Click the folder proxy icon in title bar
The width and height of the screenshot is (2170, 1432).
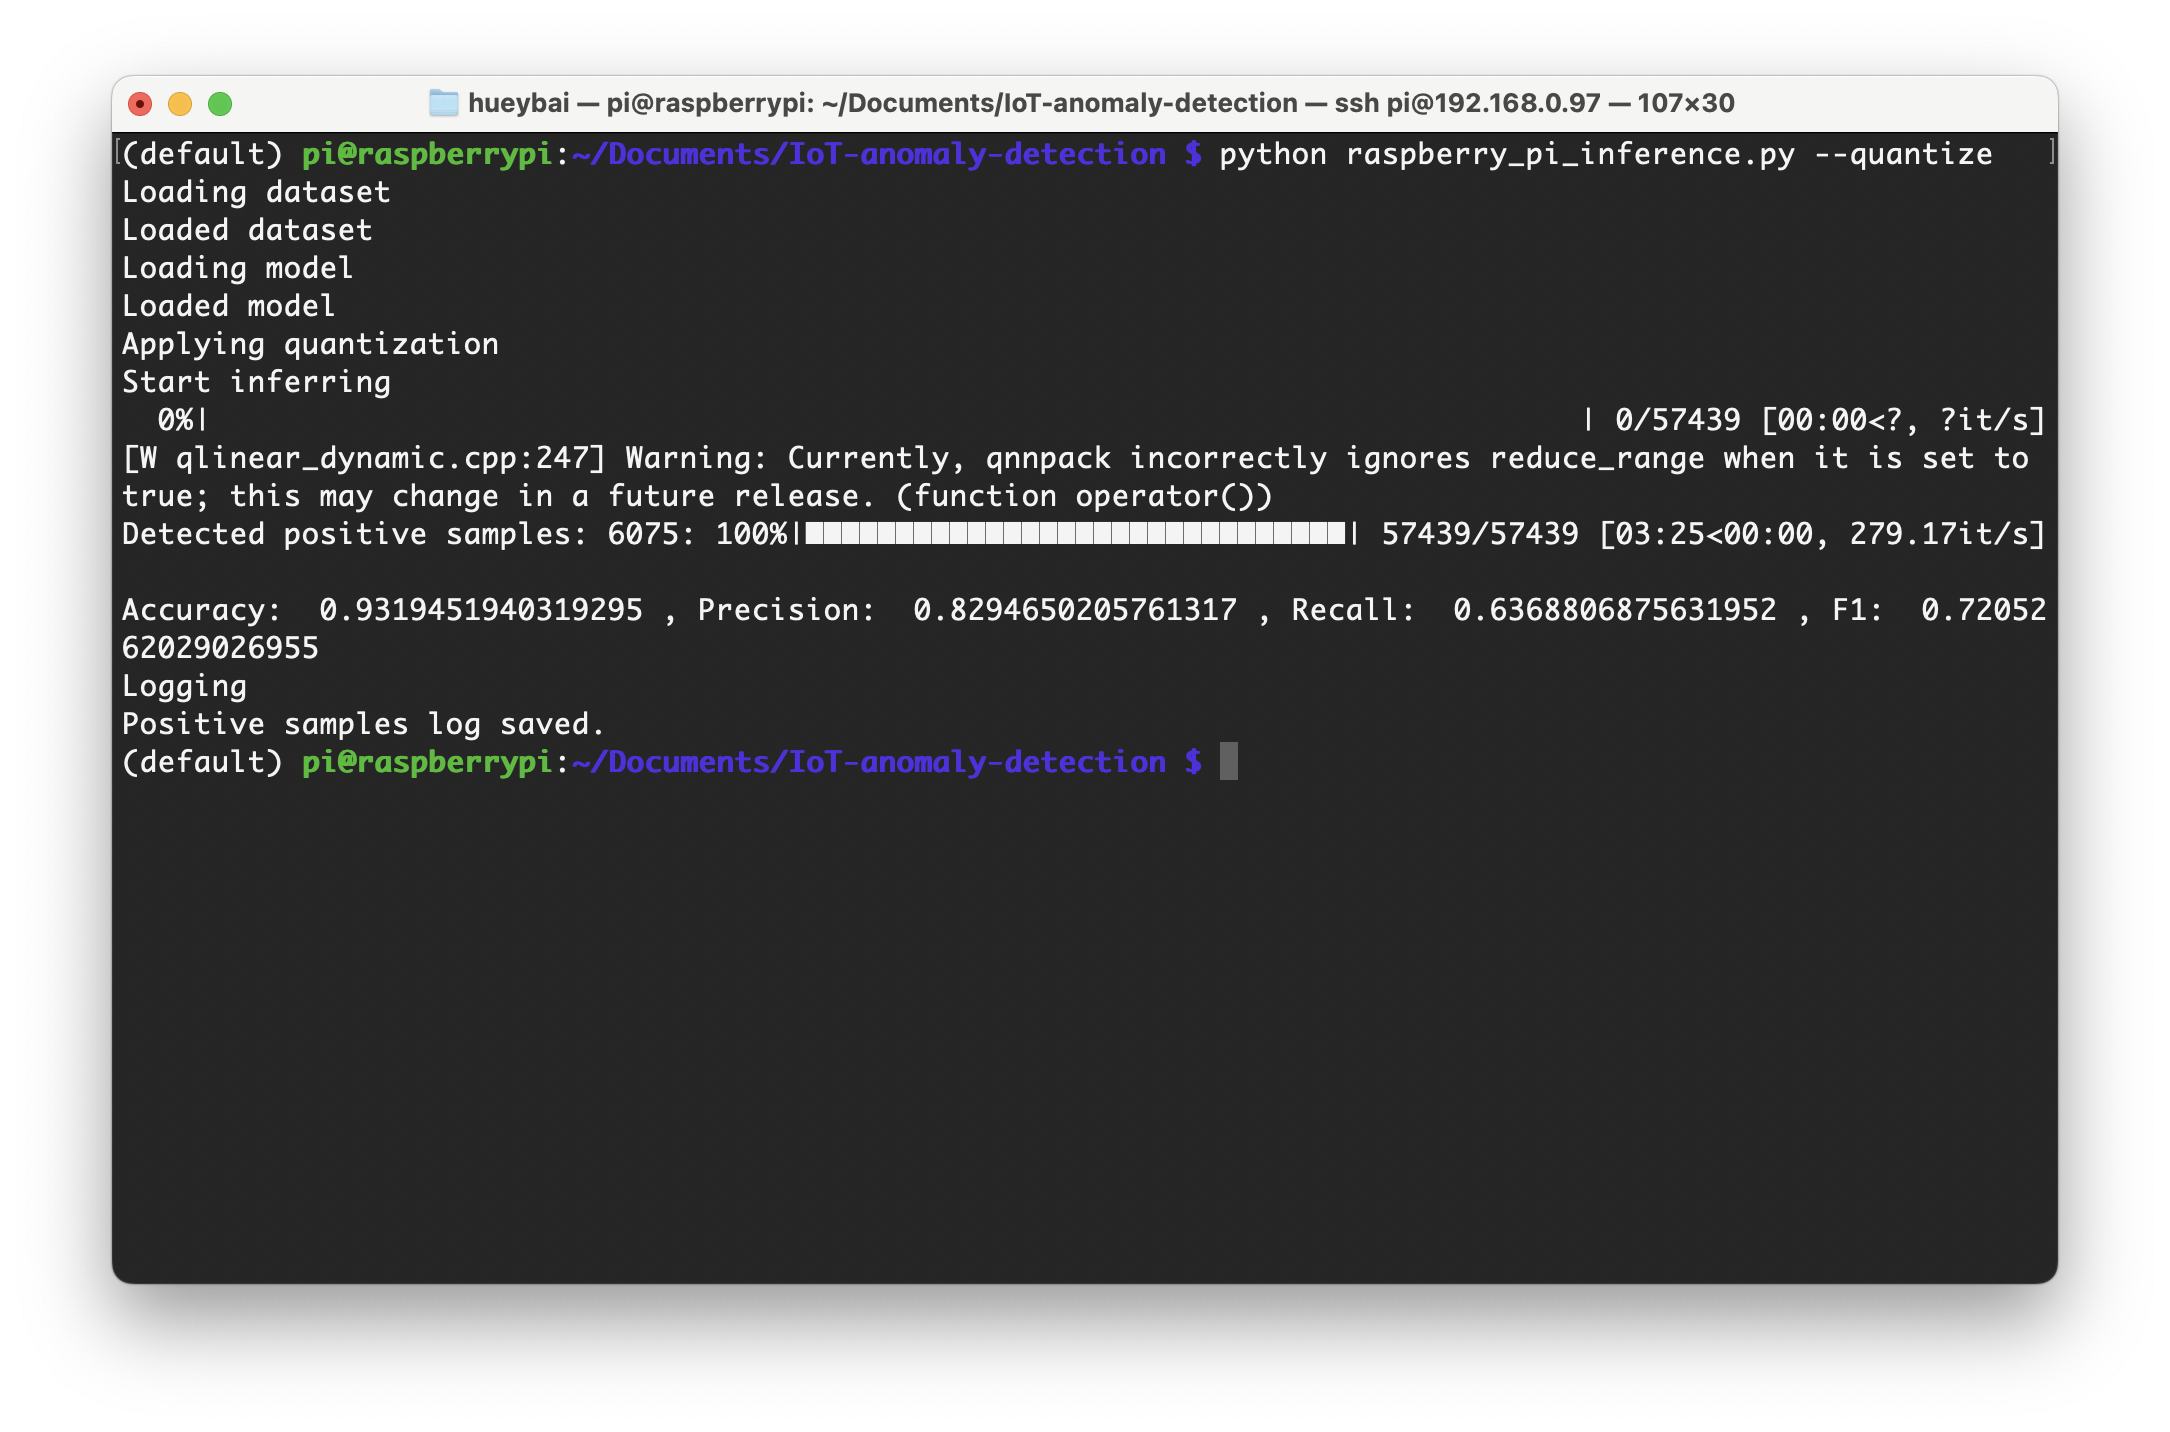[443, 103]
